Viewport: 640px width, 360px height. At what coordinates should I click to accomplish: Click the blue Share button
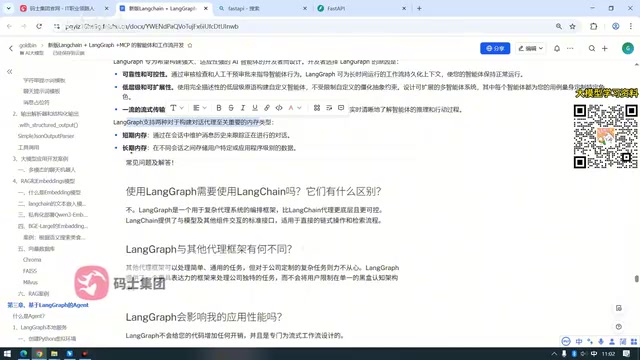495,48
